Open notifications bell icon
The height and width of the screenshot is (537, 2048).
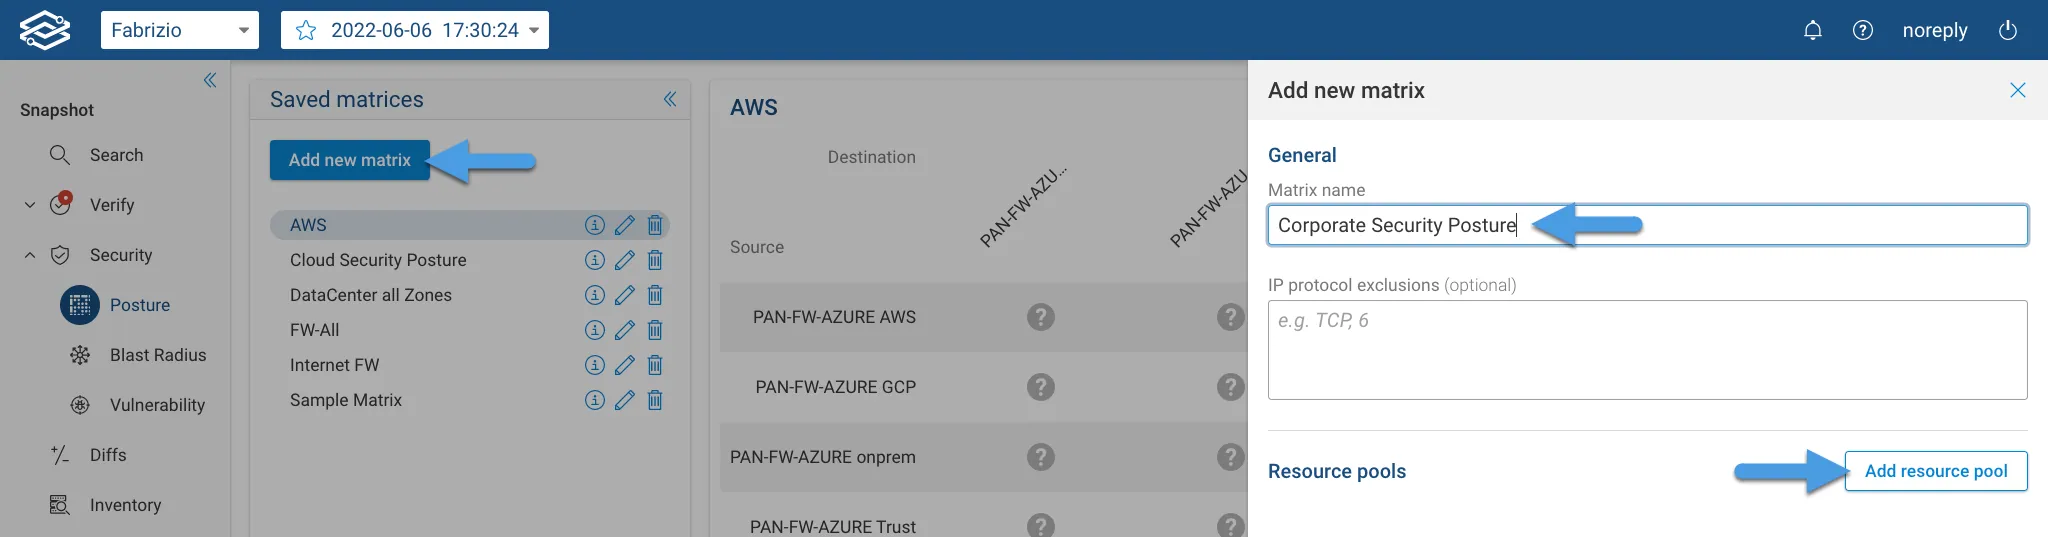coord(1813,30)
